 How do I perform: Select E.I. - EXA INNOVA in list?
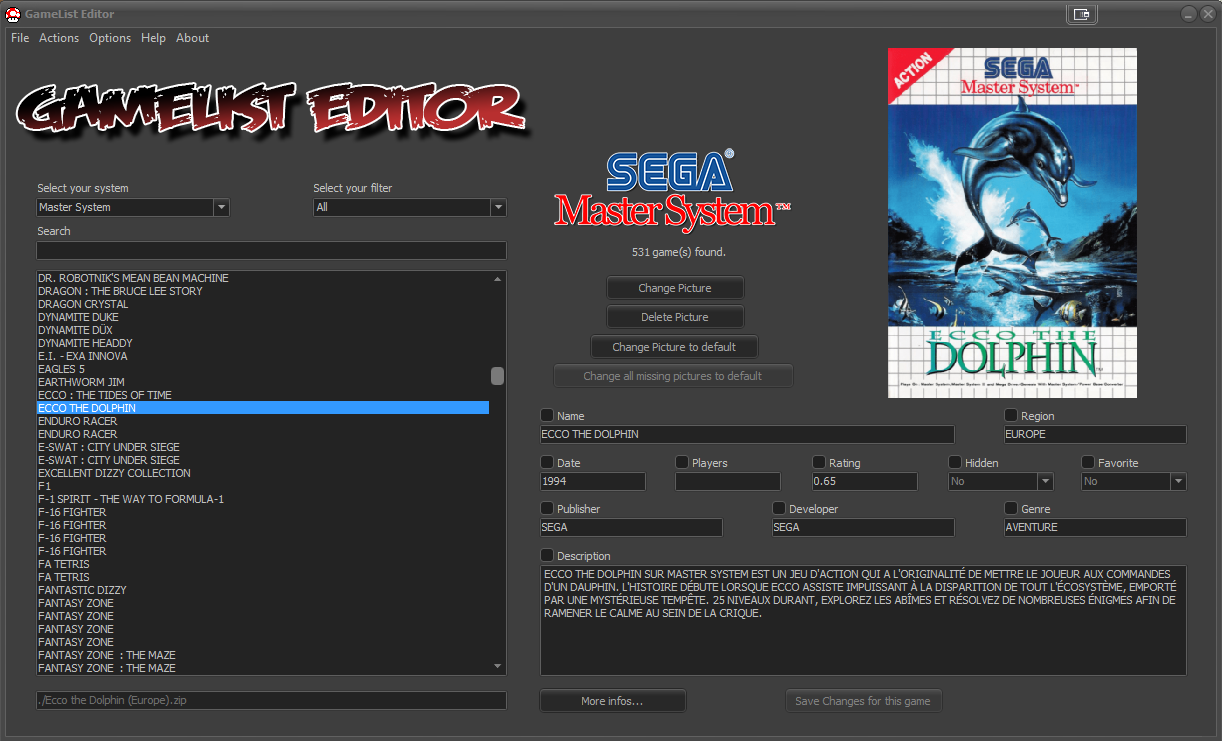tap(263, 356)
